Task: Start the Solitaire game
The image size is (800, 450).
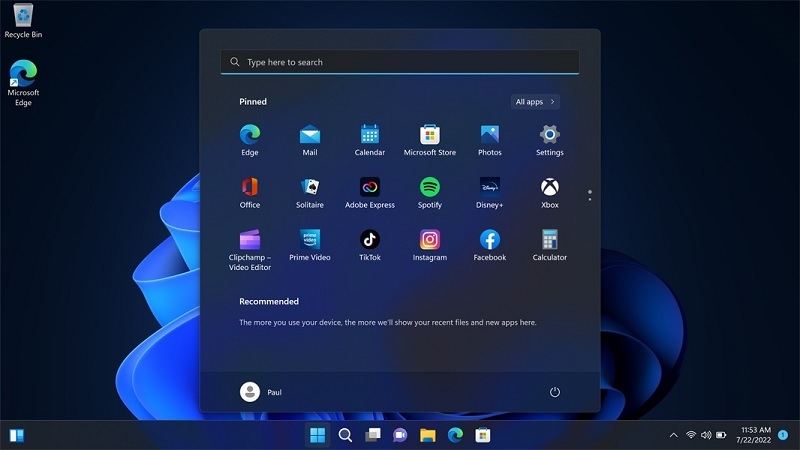Action: click(x=310, y=192)
